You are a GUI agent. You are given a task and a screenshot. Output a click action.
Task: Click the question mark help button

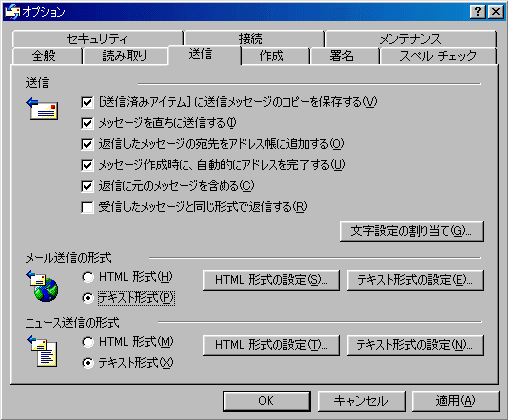coord(477,12)
